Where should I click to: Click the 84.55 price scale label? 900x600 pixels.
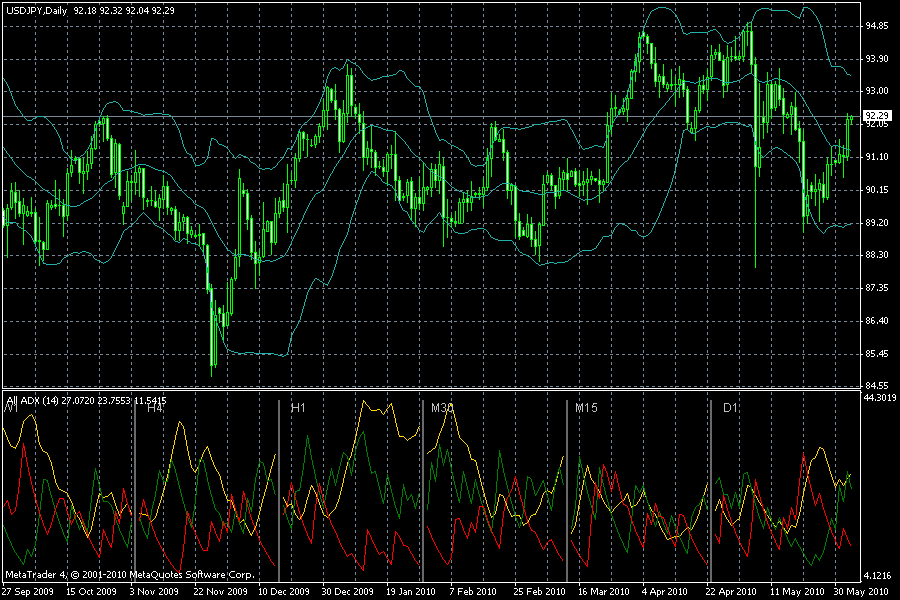877,385
